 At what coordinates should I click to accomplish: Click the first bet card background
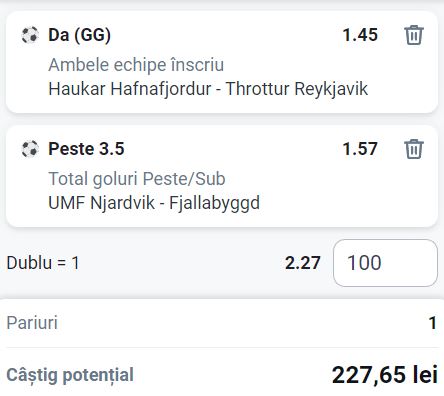(222, 62)
